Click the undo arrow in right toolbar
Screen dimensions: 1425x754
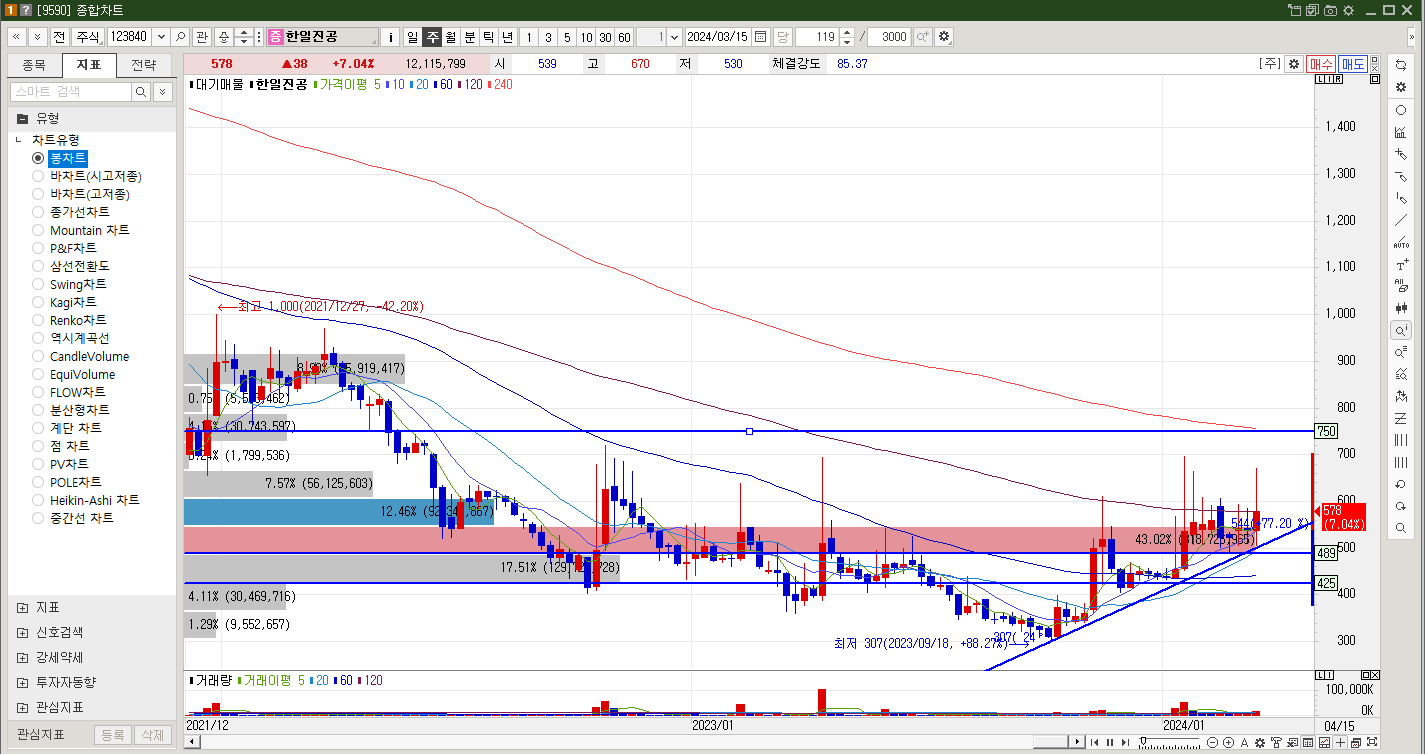[1401, 484]
